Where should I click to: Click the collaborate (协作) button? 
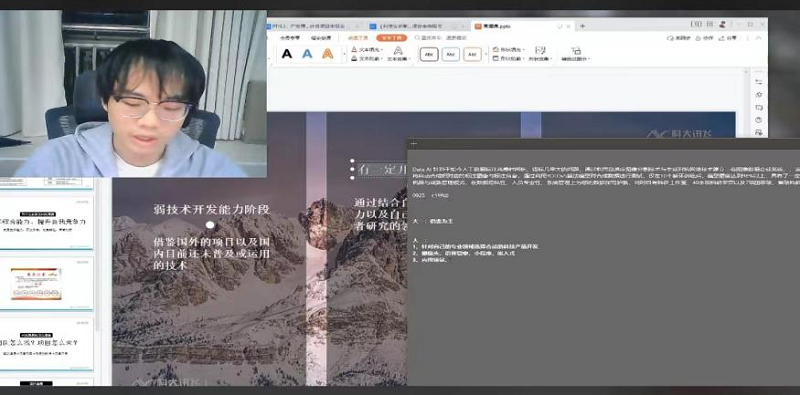coord(705,38)
